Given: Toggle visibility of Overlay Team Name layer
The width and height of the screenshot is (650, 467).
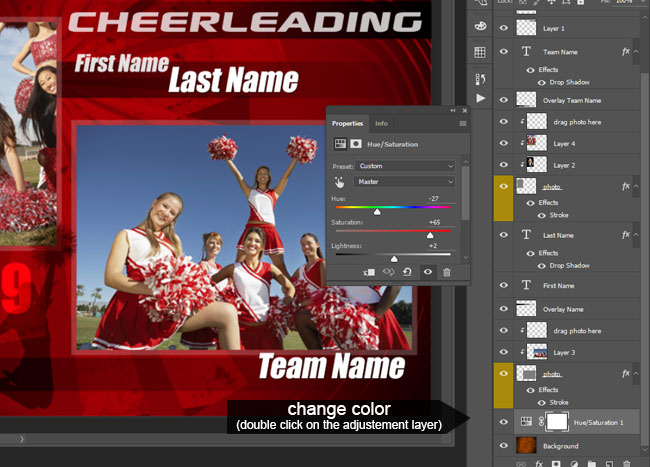Looking at the screenshot, I should tap(504, 100).
